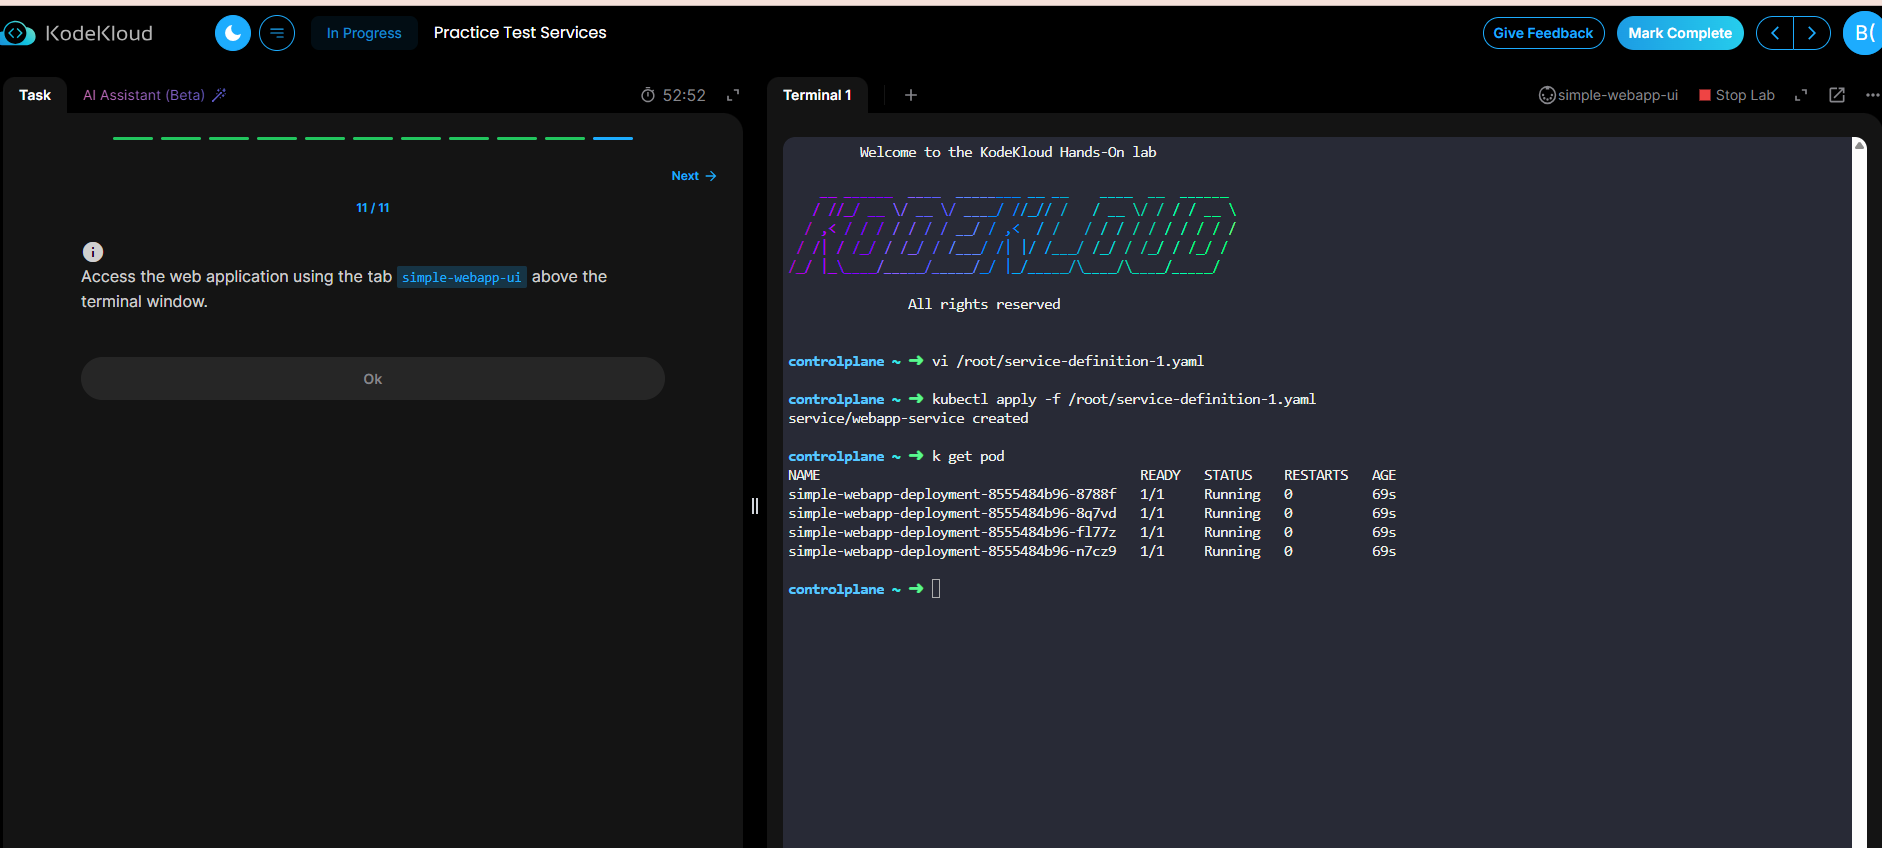Add a new terminal with plus icon
This screenshot has height=848, width=1882.
point(911,95)
